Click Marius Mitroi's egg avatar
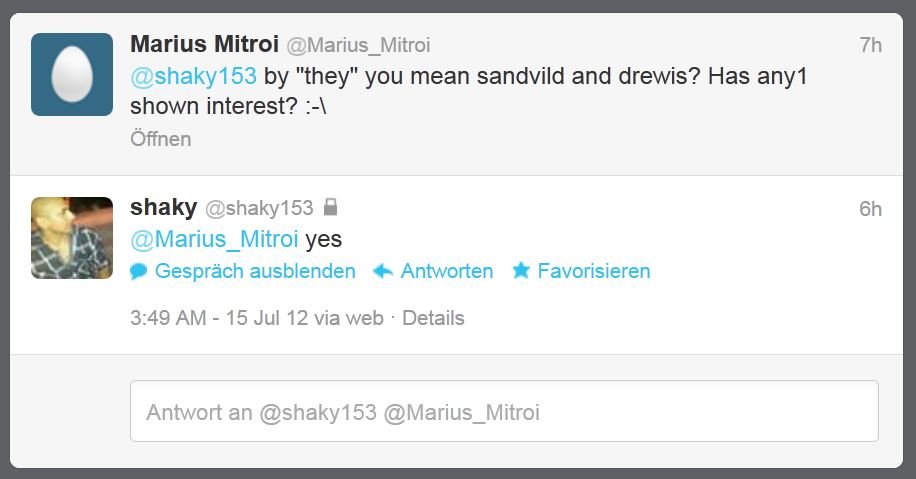Screen dimensions: 916x479 tap(72, 74)
